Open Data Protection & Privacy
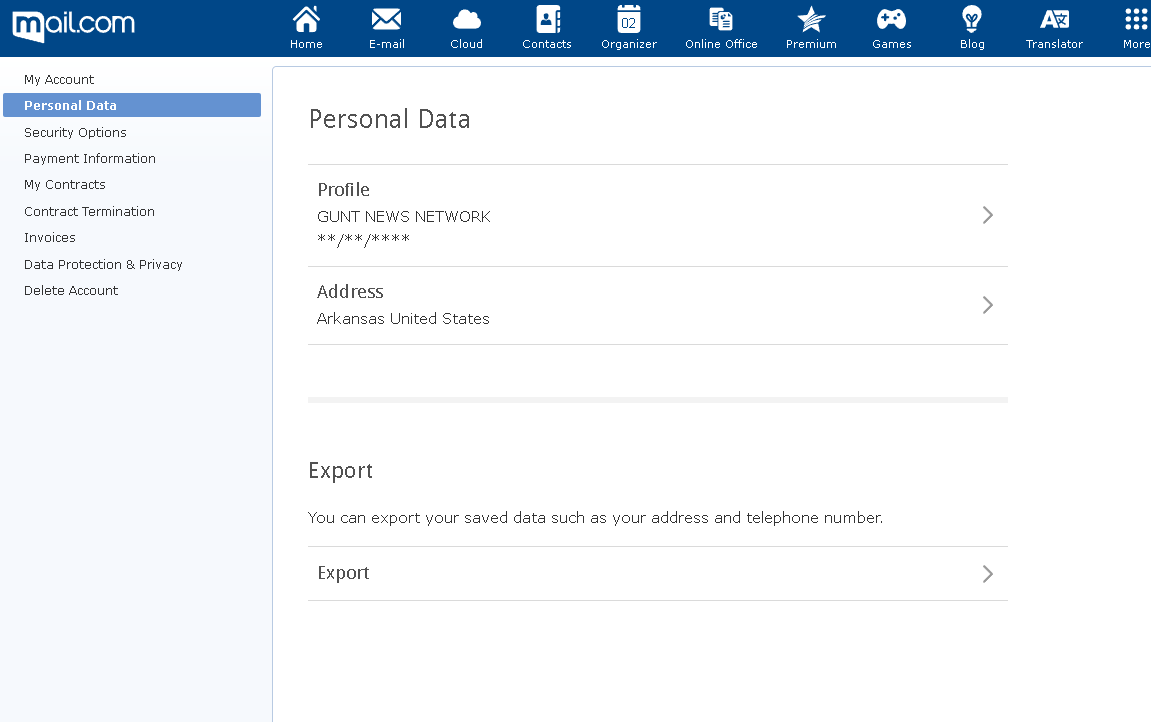The height and width of the screenshot is (722, 1151). (x=103, y=264)
